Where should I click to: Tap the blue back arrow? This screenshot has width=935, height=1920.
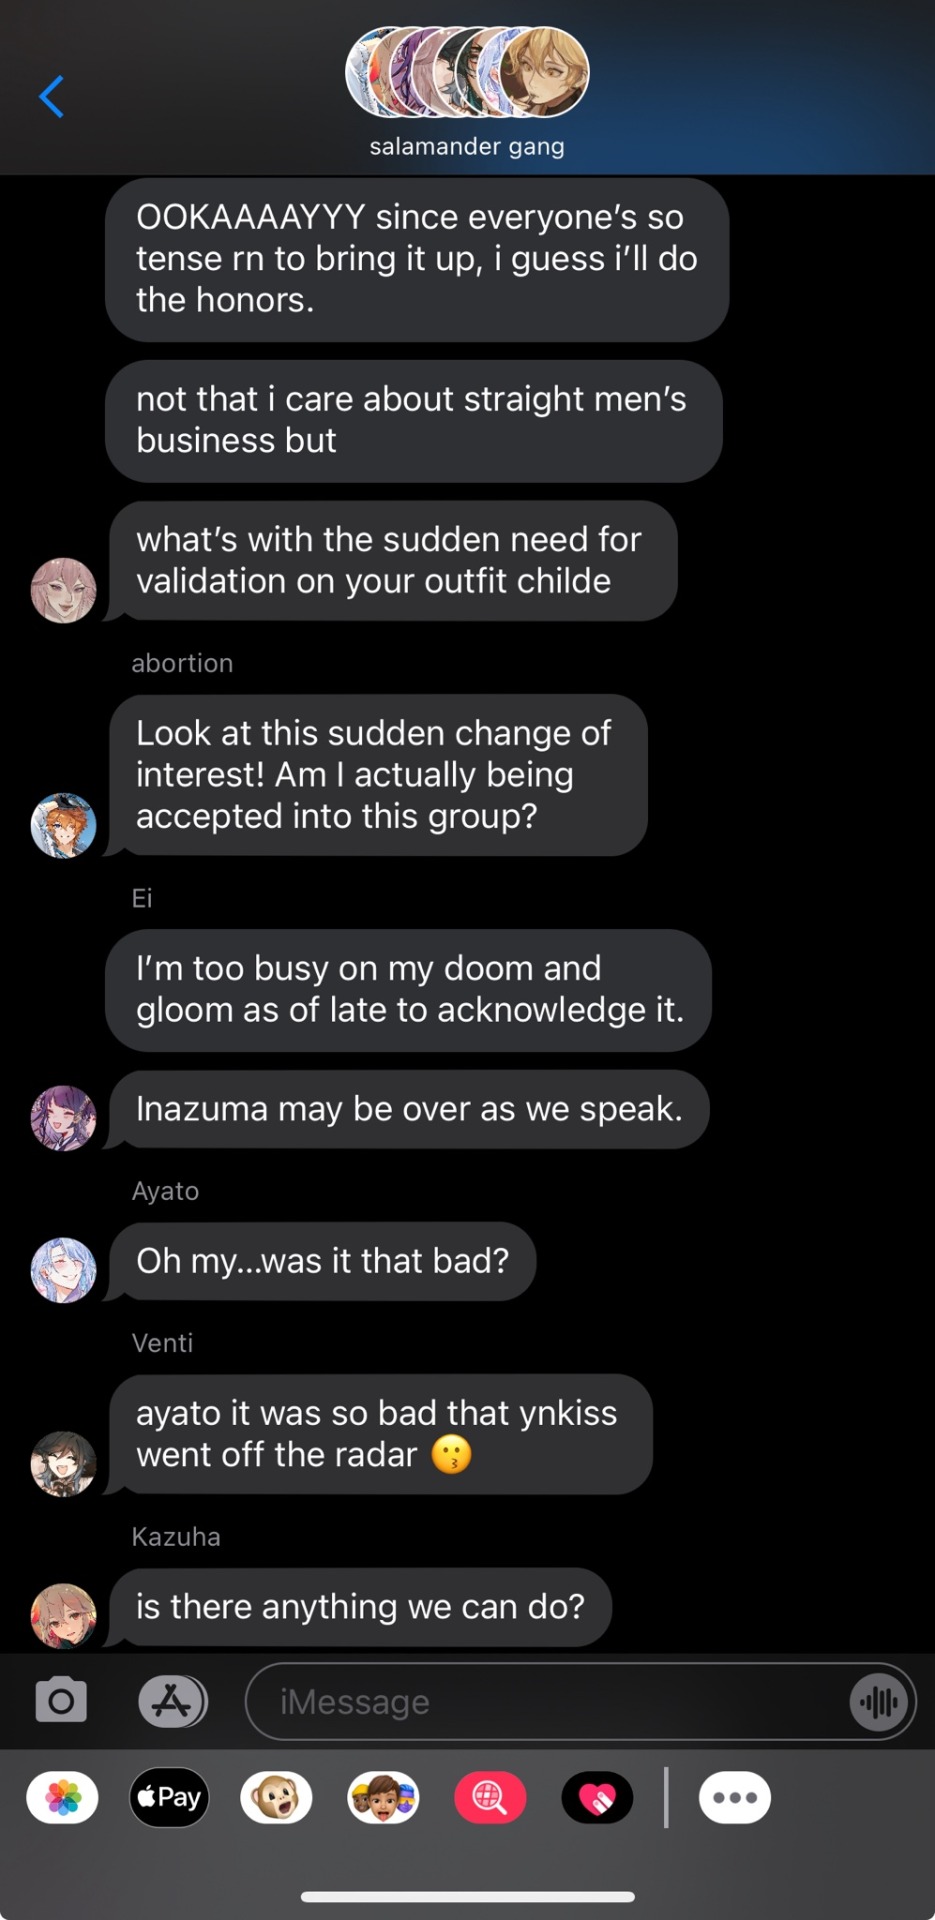coord(52,97)
